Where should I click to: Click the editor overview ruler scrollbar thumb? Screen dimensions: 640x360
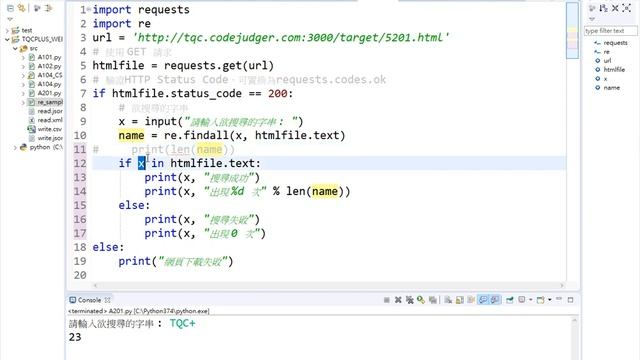tap(572, 31)
